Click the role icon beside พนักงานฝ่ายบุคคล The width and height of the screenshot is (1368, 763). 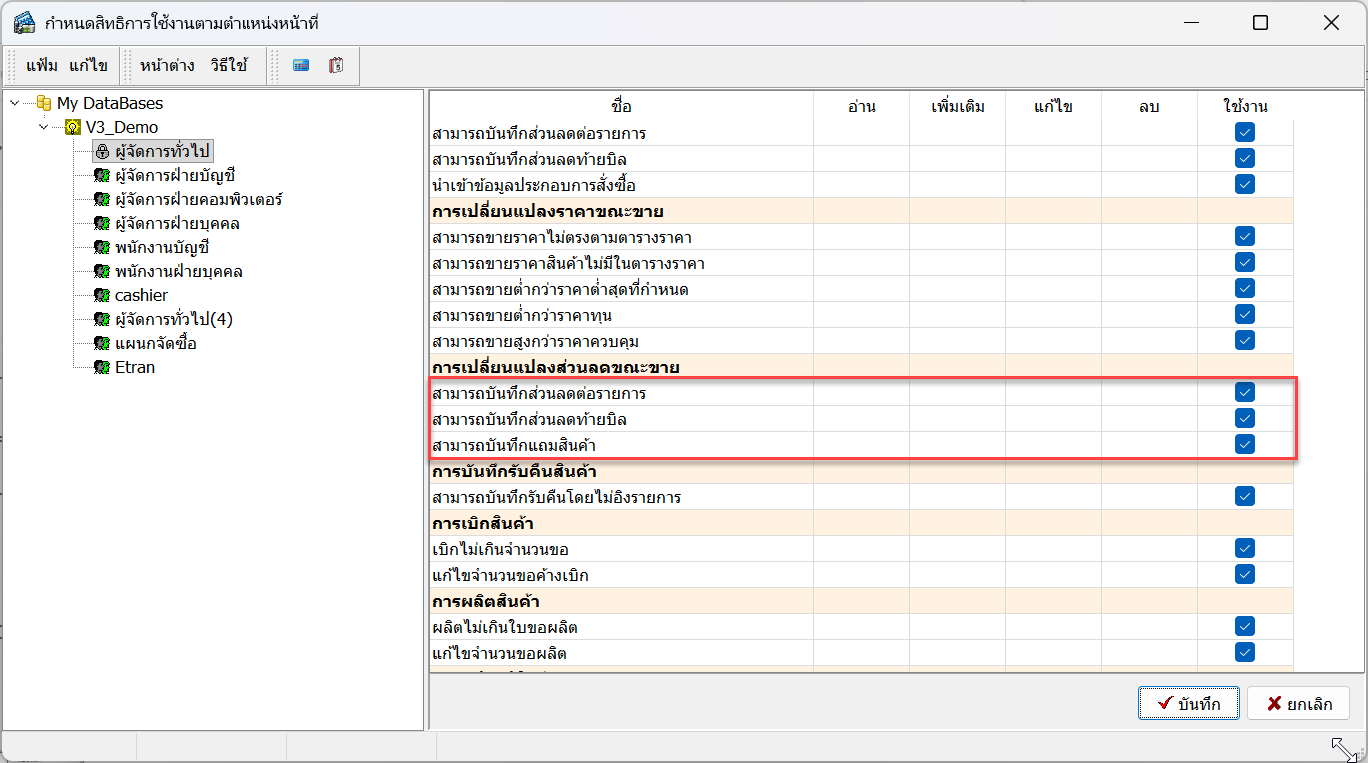click(x=101, y=271)
